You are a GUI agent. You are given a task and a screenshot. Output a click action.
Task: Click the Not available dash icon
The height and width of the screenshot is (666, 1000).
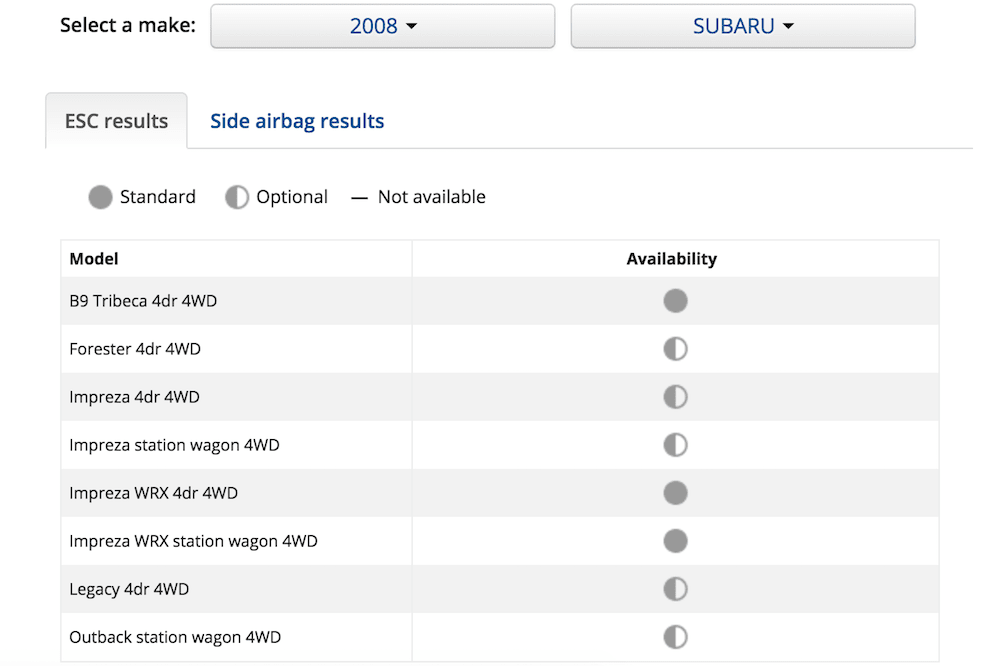359,198
